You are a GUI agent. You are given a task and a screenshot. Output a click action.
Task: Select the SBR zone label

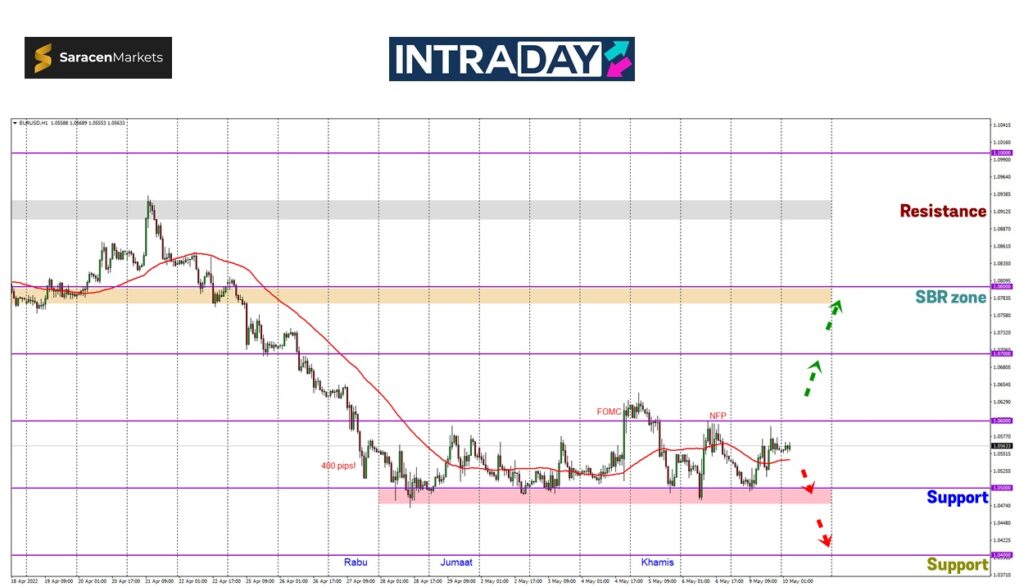[950, 297]
